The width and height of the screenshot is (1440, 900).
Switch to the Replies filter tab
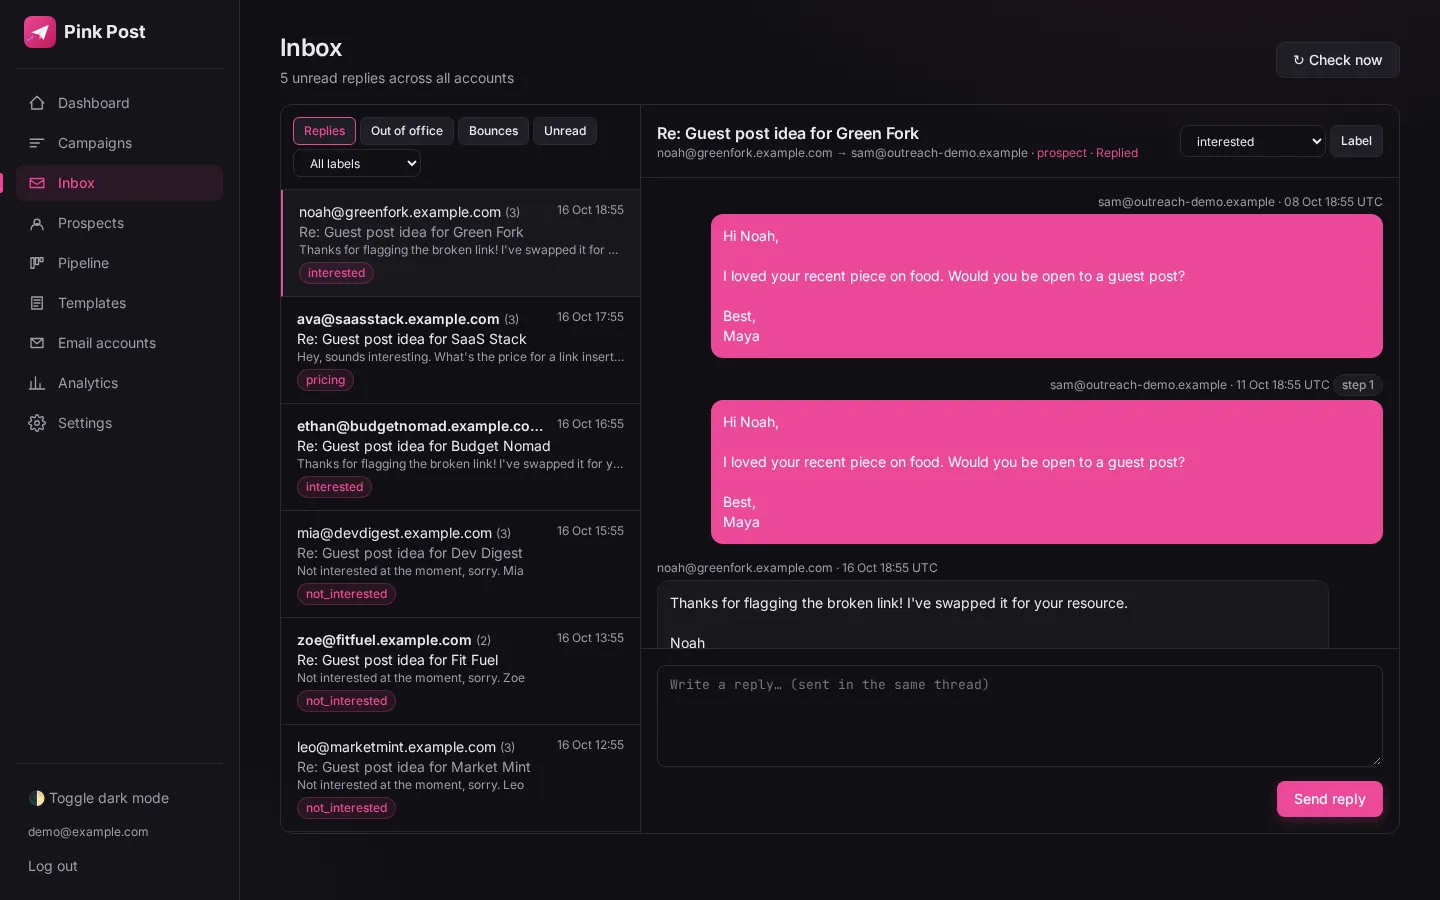point(324,131)
